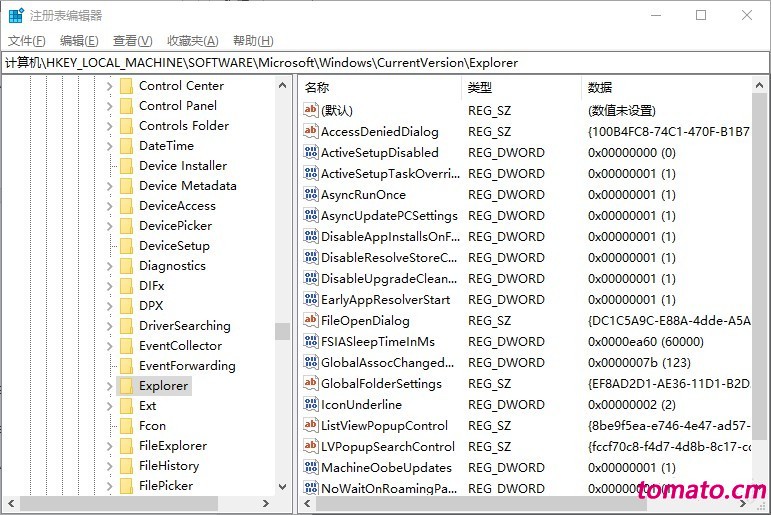The image size is (771, 515).
Task: Click the DWORD icon of MachineOobeUpdates
Action: [310, 467]
